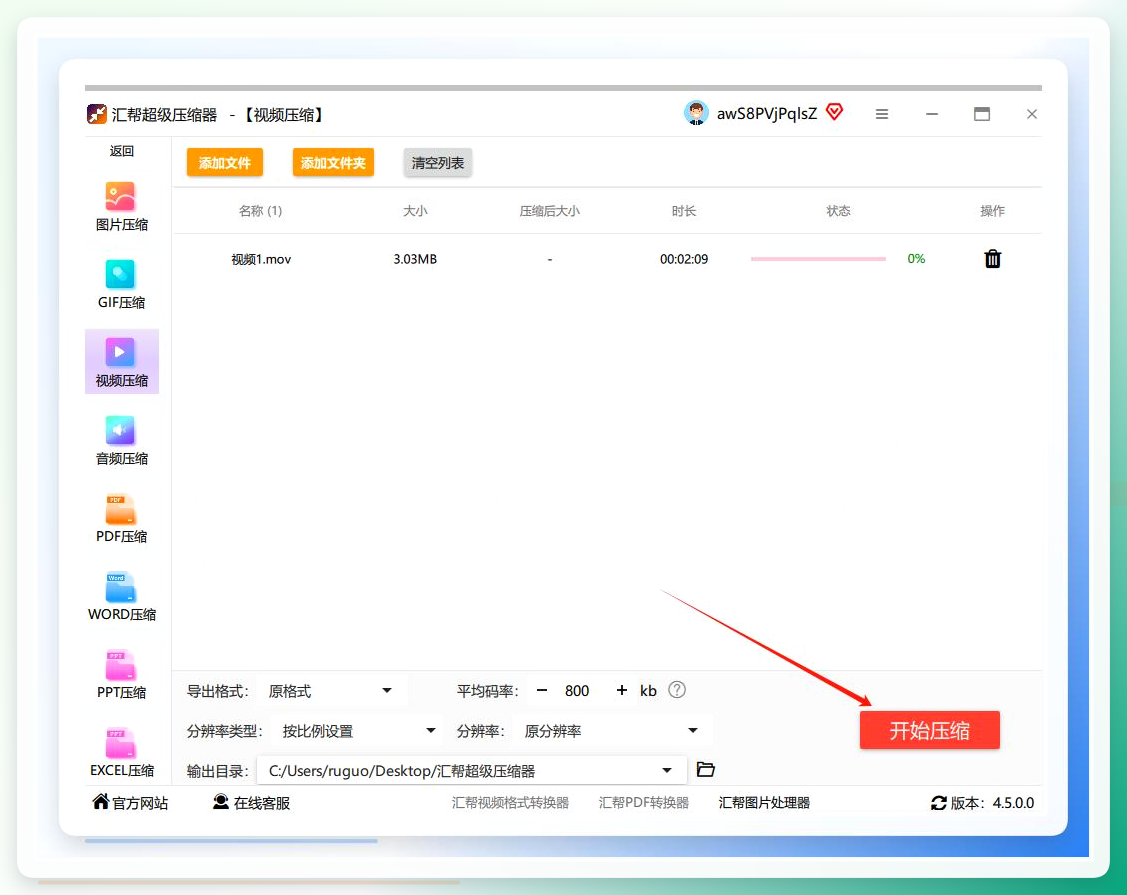Viewport: 1127px width, 895px height.
Task: Click the 添加文件 button
Action: pyautogui.click(x=225, y=163)
